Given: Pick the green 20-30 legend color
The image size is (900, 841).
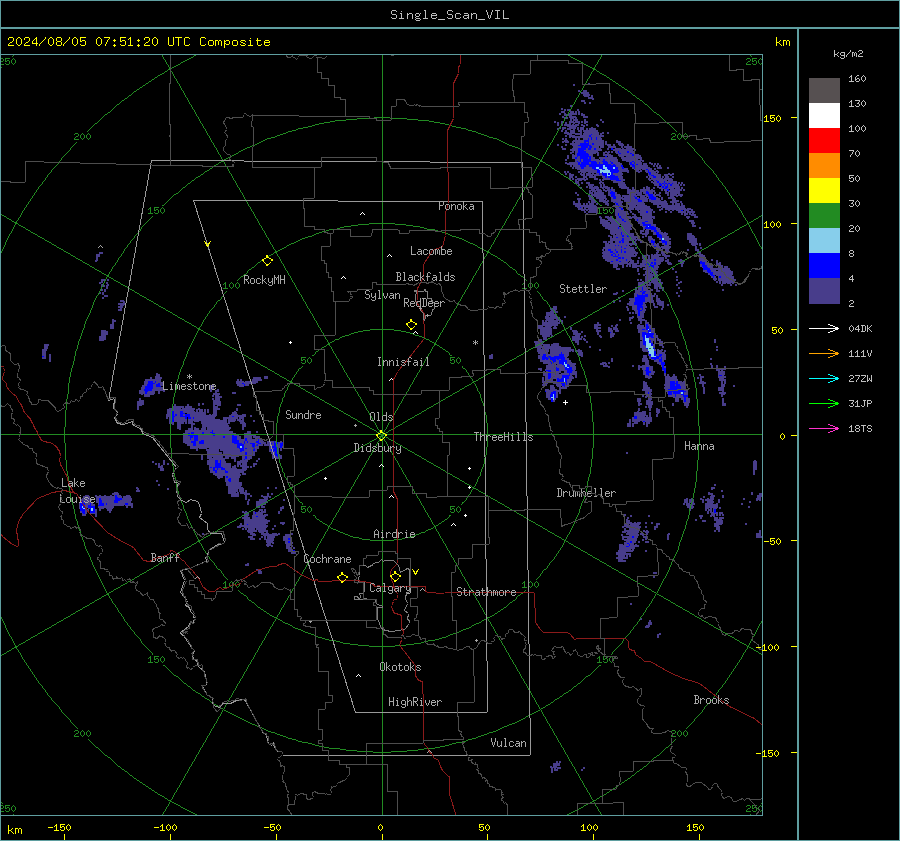Looking at the screenshot, I should pos(824,215).
